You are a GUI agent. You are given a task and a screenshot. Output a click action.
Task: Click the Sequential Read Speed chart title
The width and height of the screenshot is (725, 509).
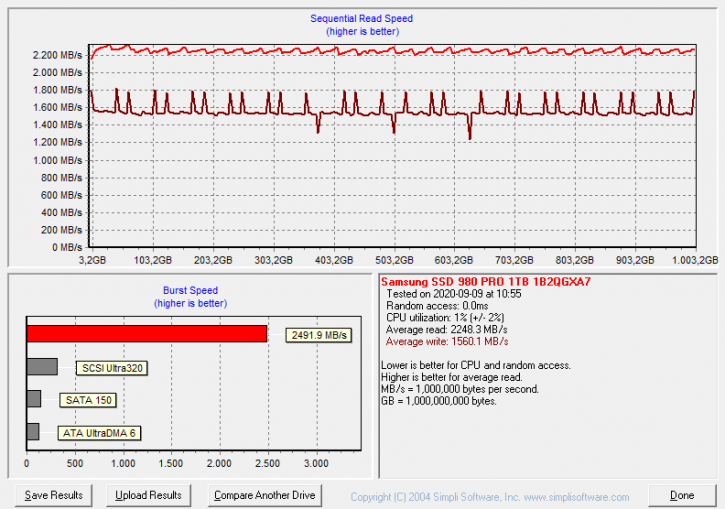(362, 18)
